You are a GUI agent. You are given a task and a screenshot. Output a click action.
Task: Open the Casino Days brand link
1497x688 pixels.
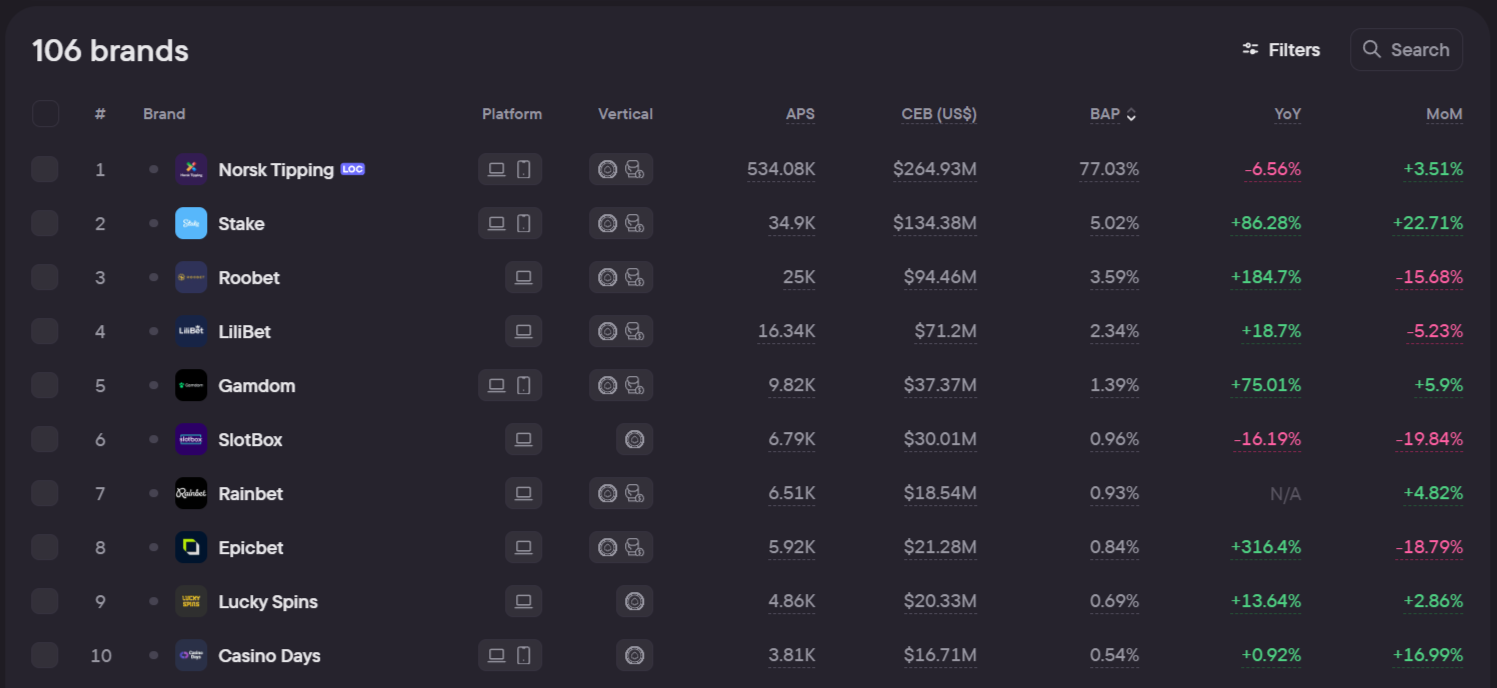point(269,656)
